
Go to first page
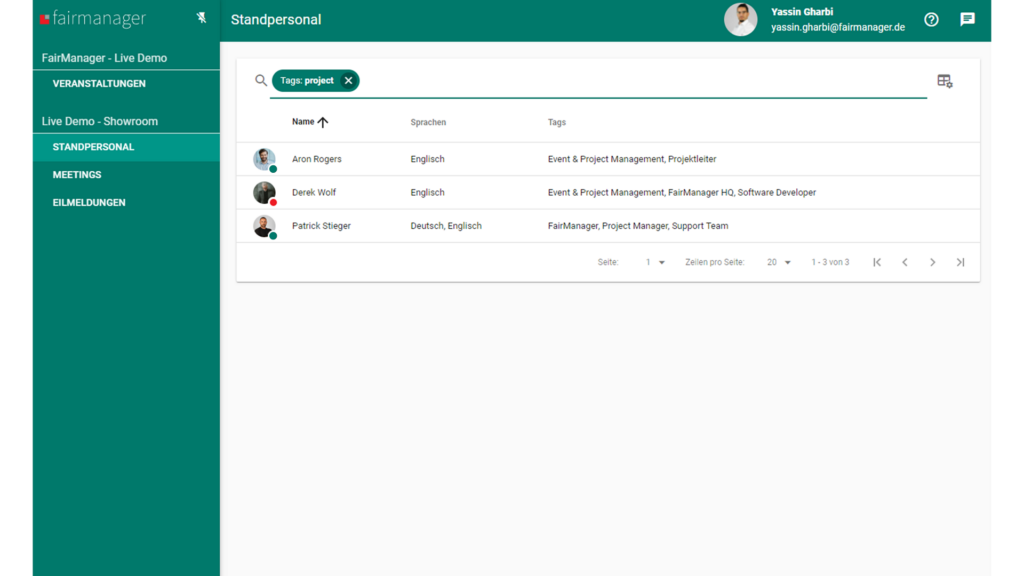pyautogui.click(x=877, y=262)
